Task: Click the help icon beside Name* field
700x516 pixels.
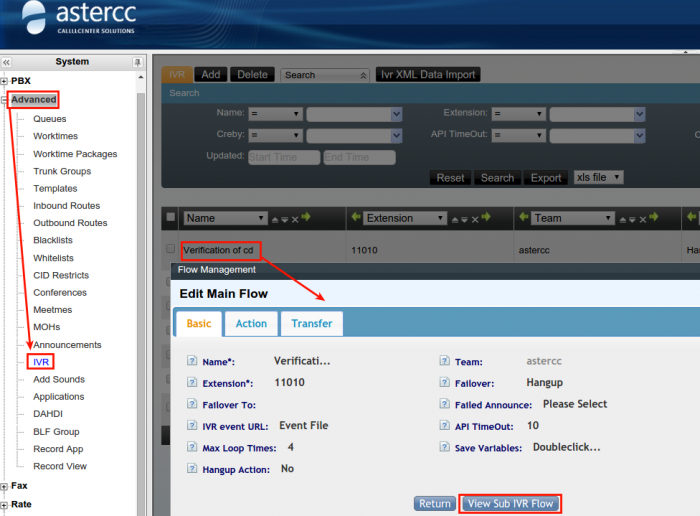Action: point(191,361)
